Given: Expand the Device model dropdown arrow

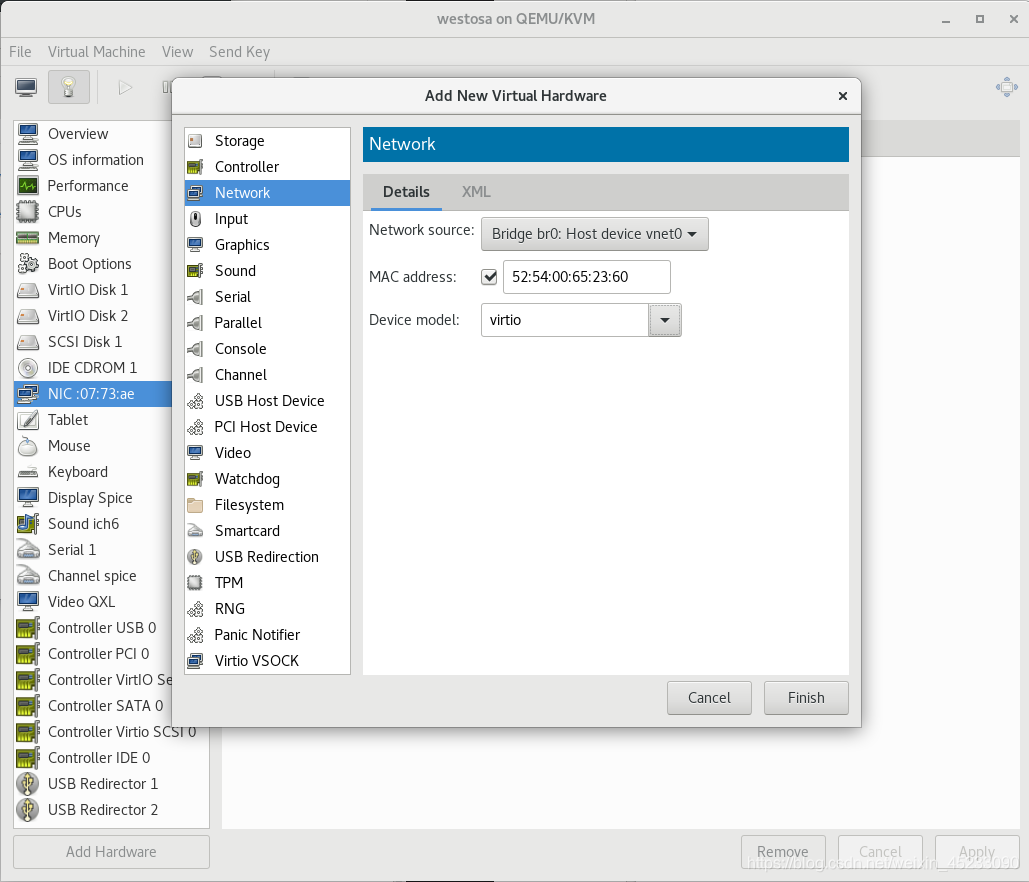Looking at the screenshot, I should 665,320.
